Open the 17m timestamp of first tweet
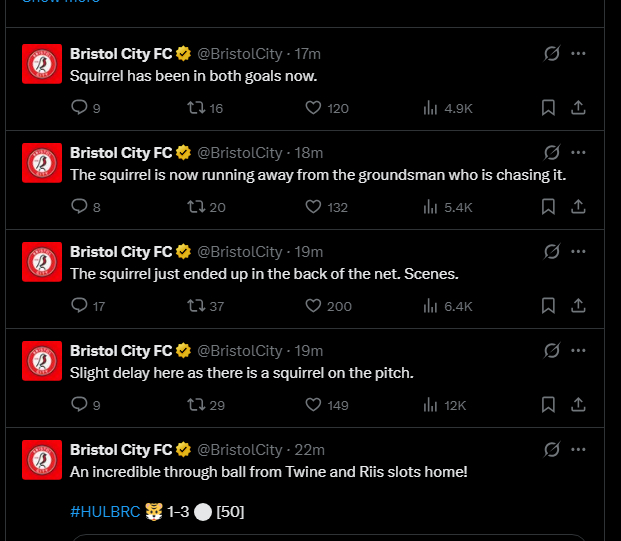Viewport: 621px width, 541px height. (x=308, y=53)
